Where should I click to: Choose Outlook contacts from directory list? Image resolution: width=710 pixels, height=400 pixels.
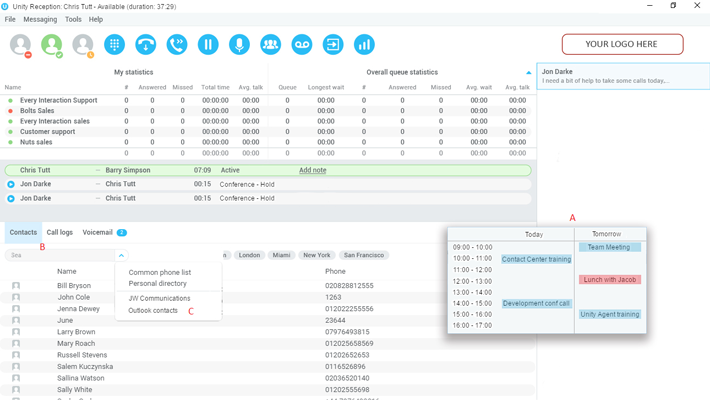[153, 310]
